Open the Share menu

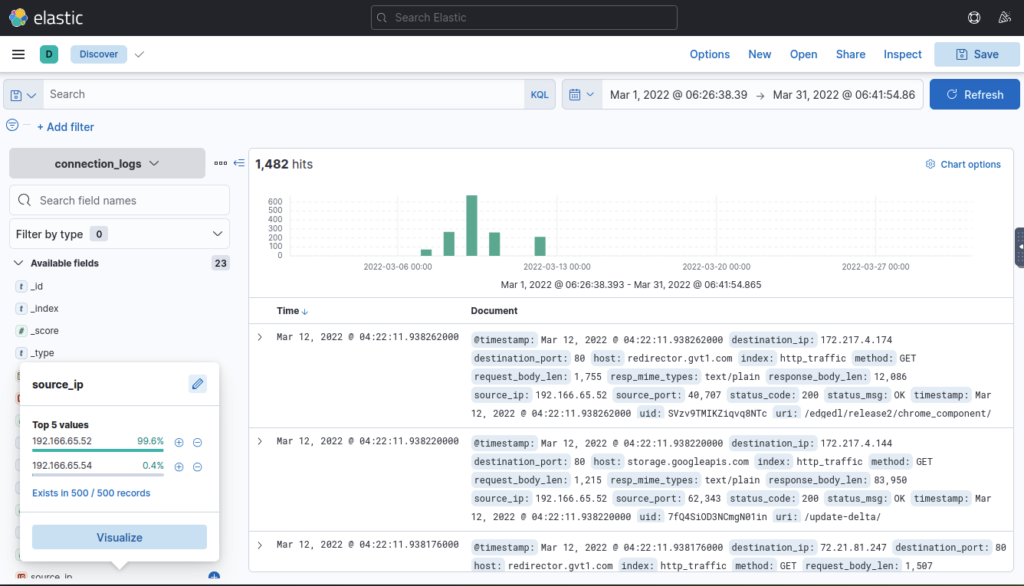pyautogui.click(x=850, y=54)
